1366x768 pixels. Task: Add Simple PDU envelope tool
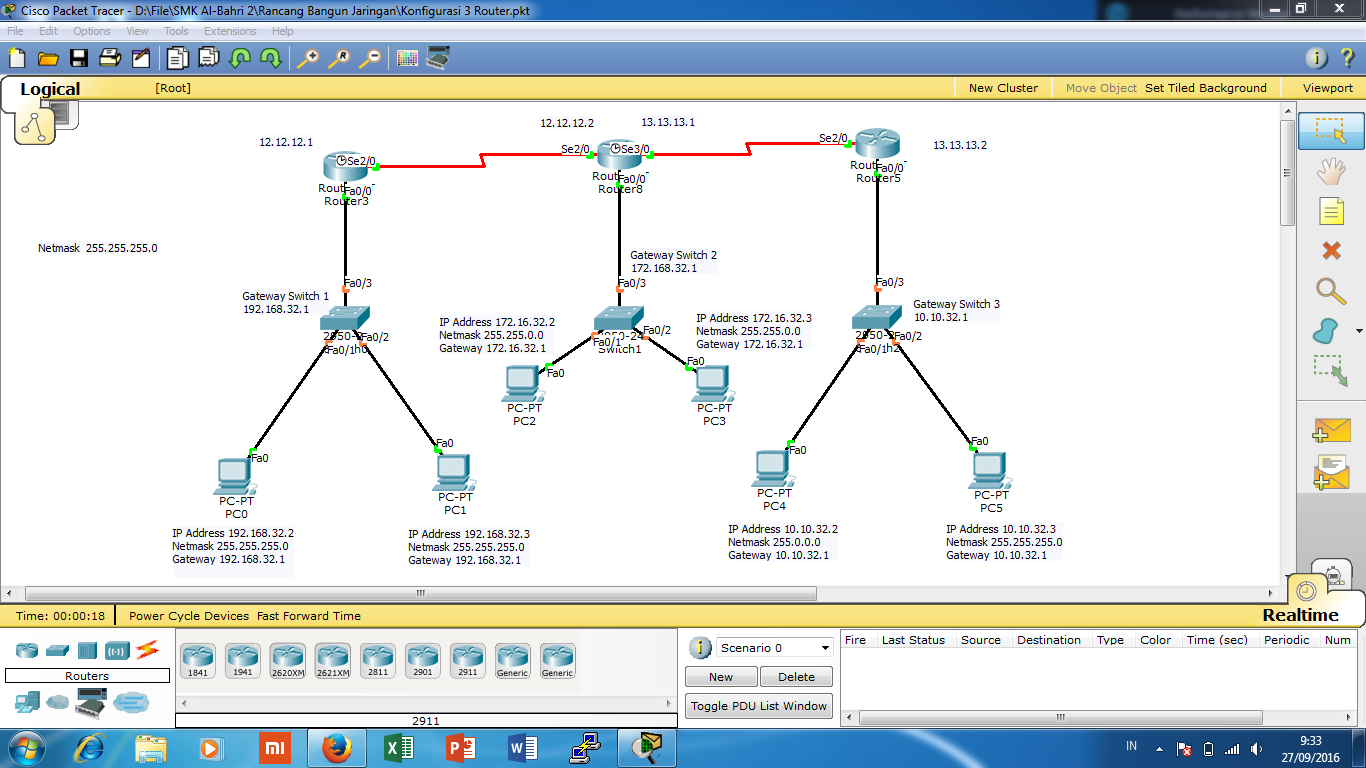tap(1331, 431)
